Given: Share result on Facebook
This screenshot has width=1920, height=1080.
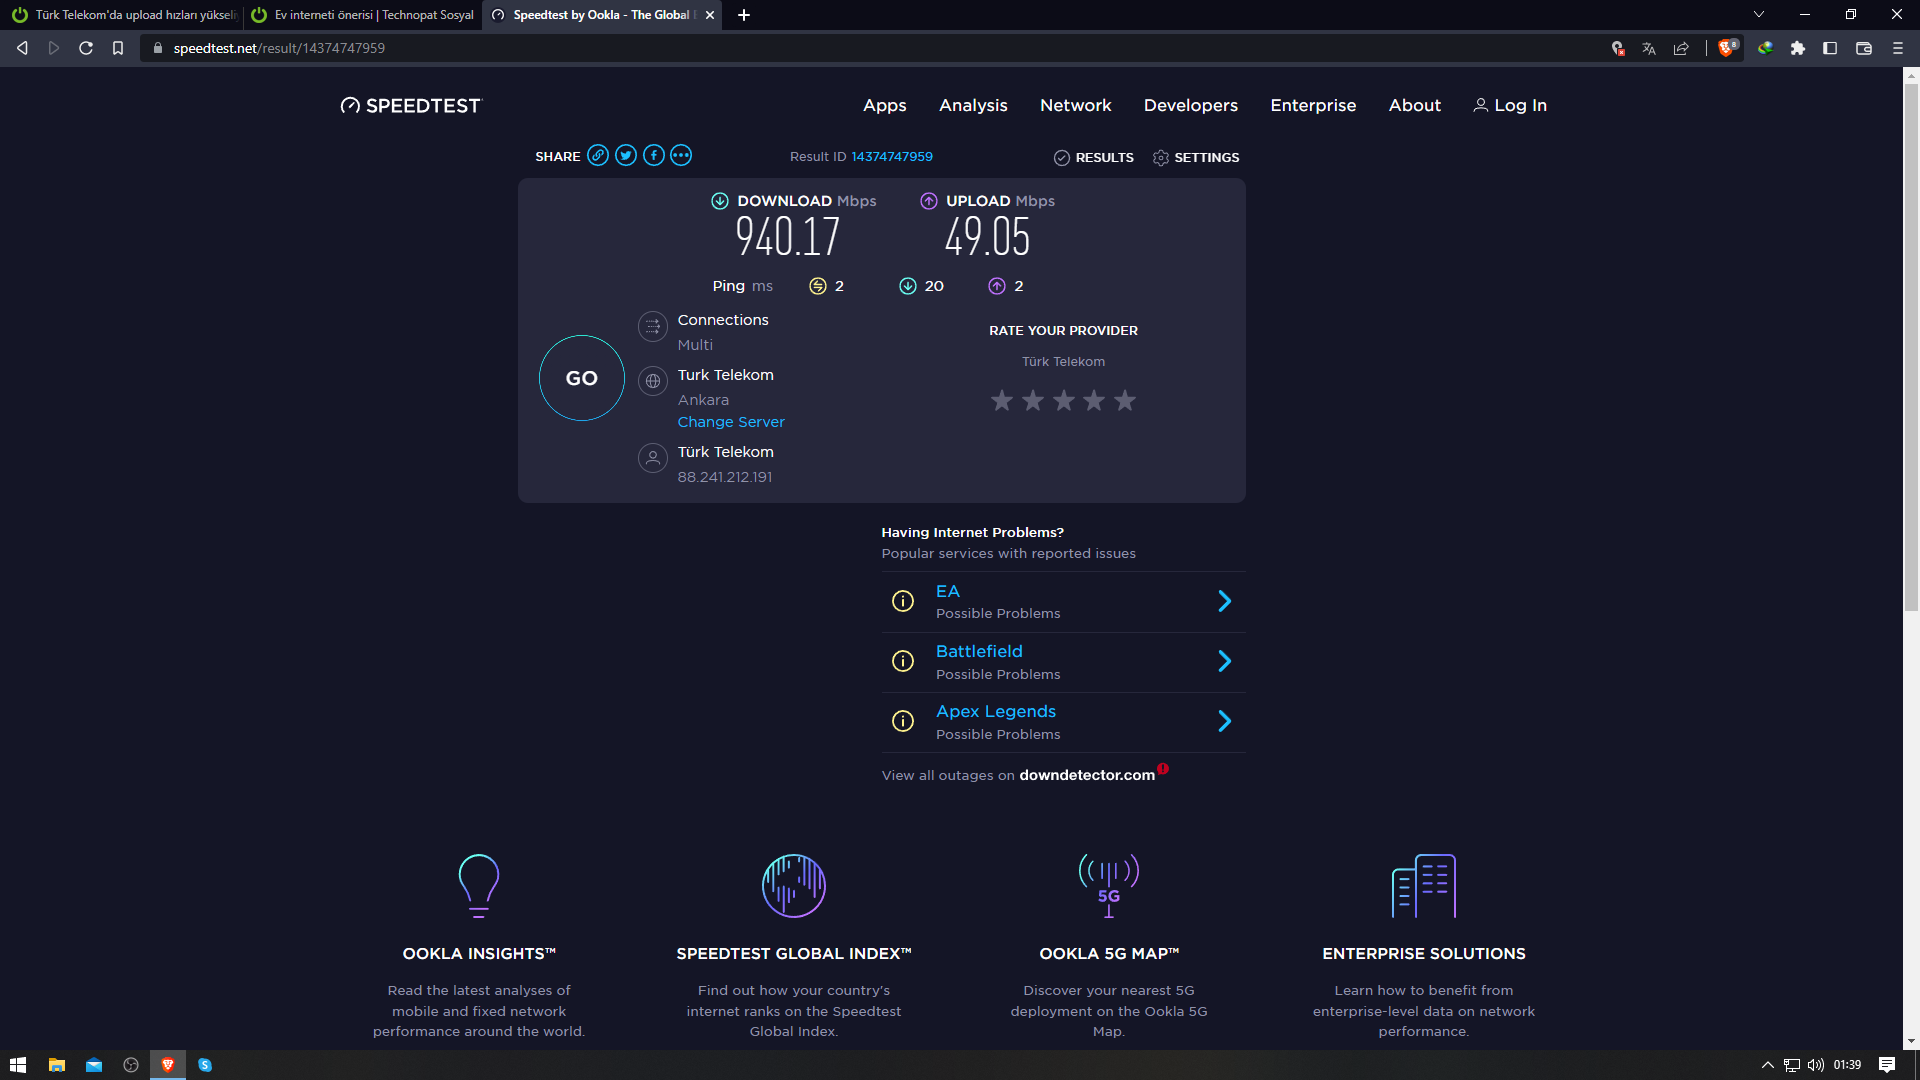Looking at the screenshot, I should (654, 155).
